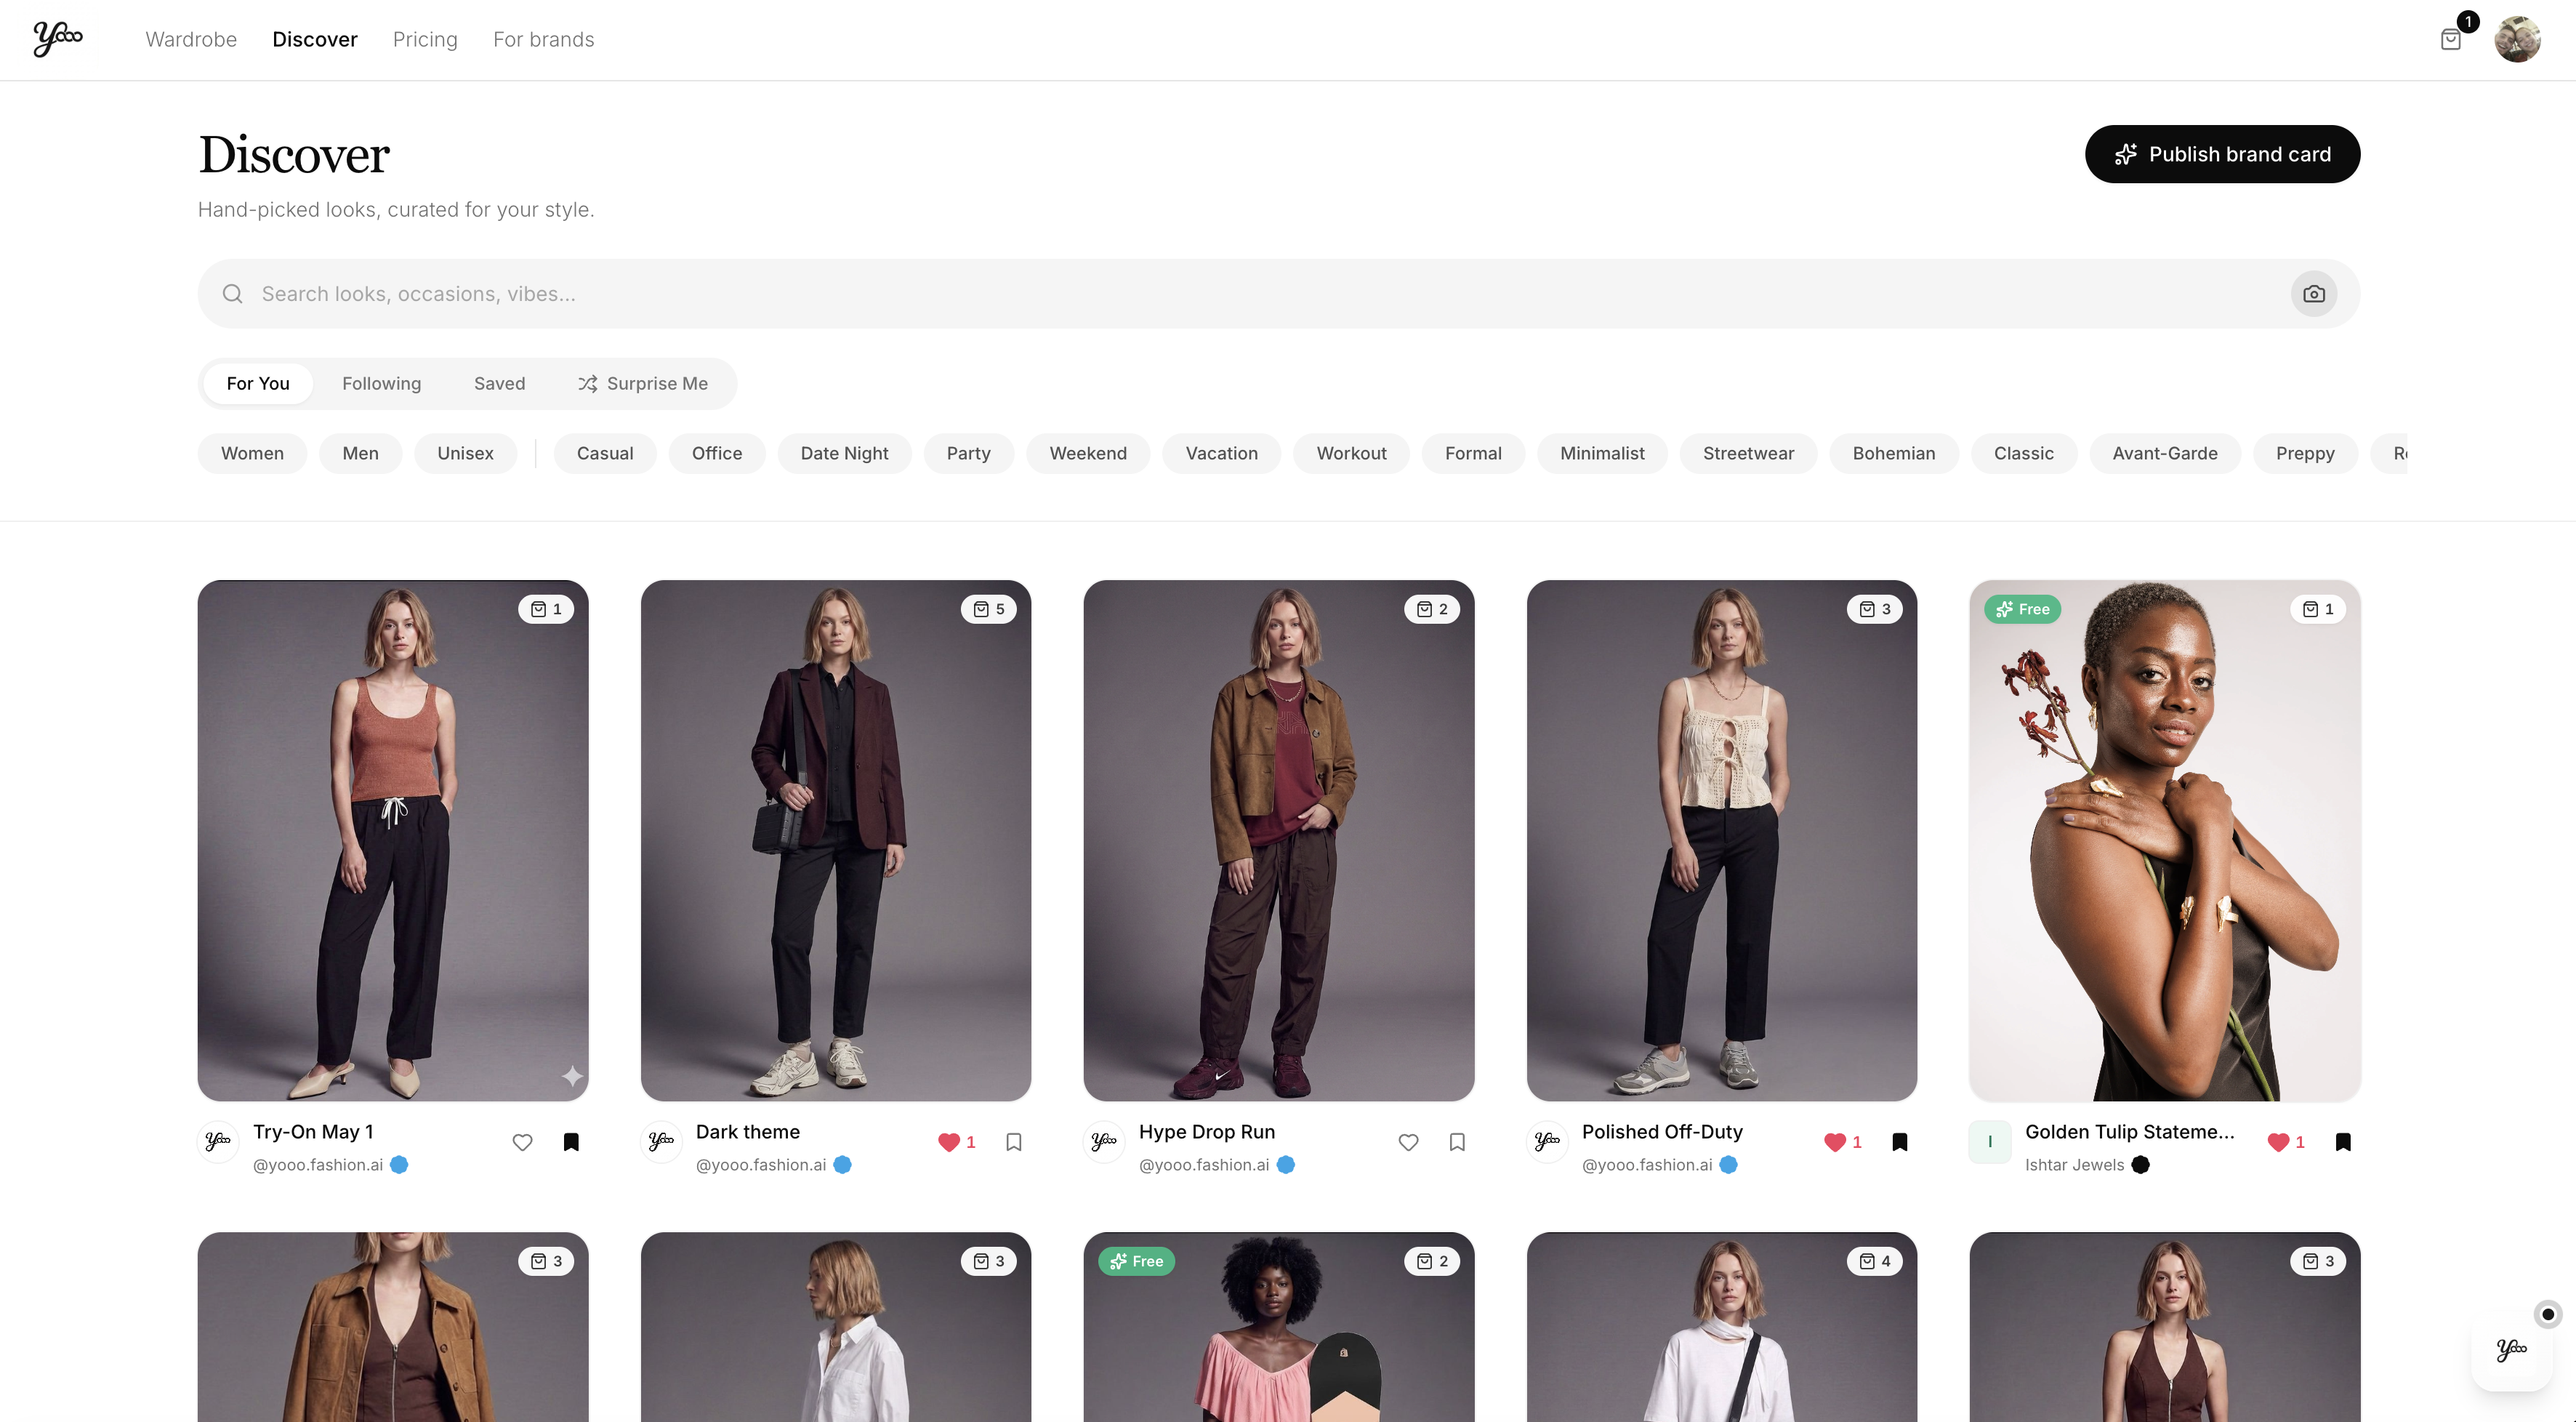Open the Yooo logo home link

coord(58,39)
